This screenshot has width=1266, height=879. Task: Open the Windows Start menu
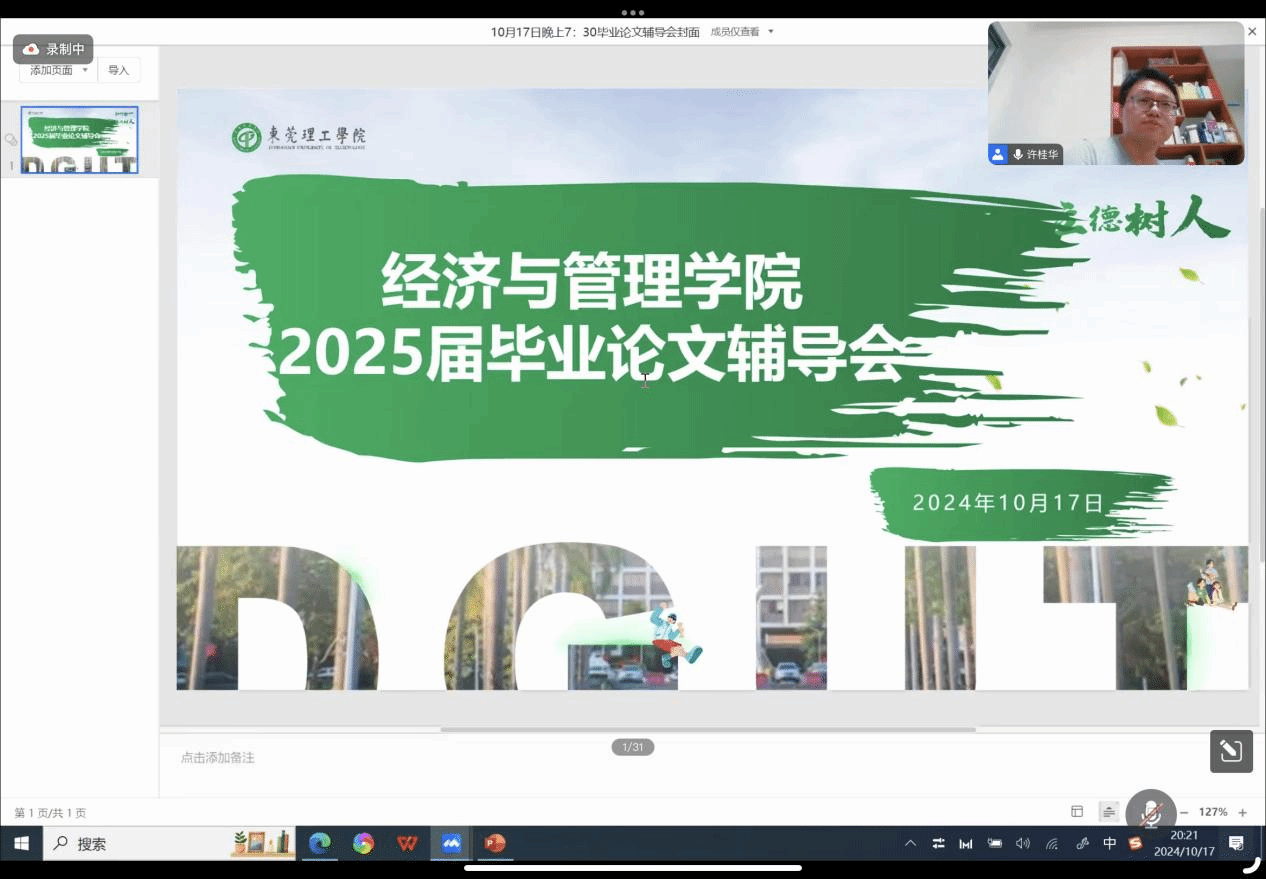(21, 844)
